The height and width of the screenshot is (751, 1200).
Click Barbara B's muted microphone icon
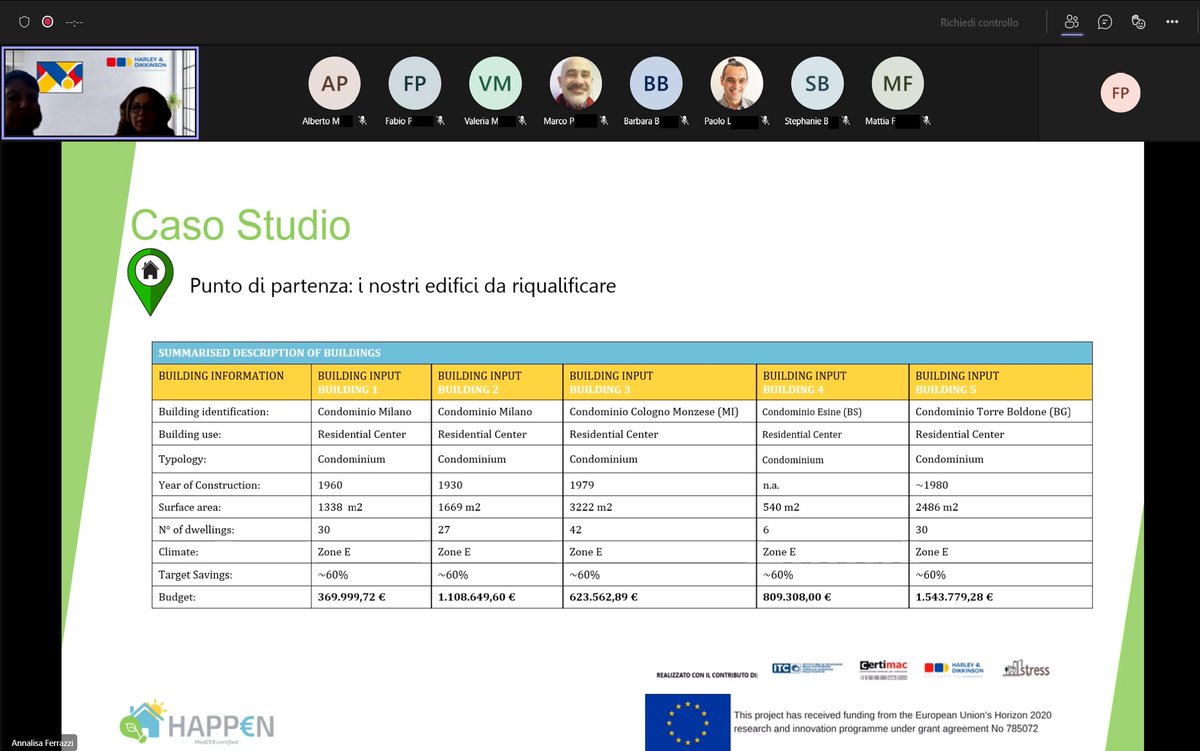pyautogui.click(x=686, y=121)
